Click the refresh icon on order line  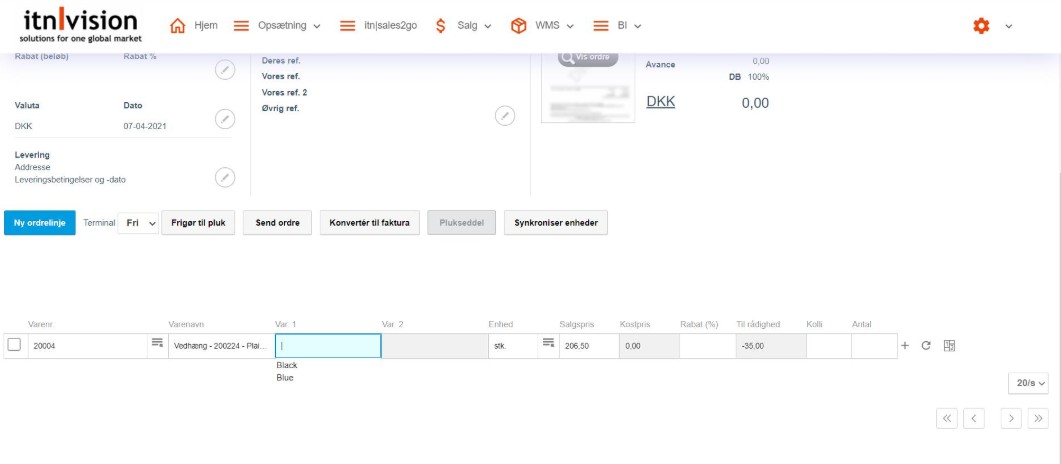coord(926,346)
